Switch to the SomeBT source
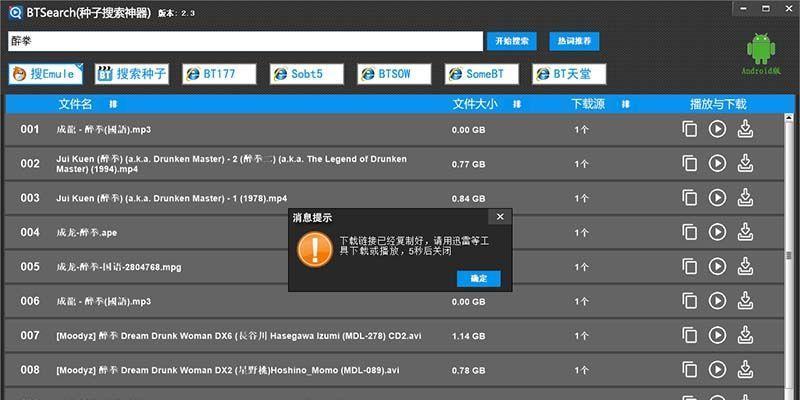This screenshot has width=800, height=400. [x=482, y=74]
